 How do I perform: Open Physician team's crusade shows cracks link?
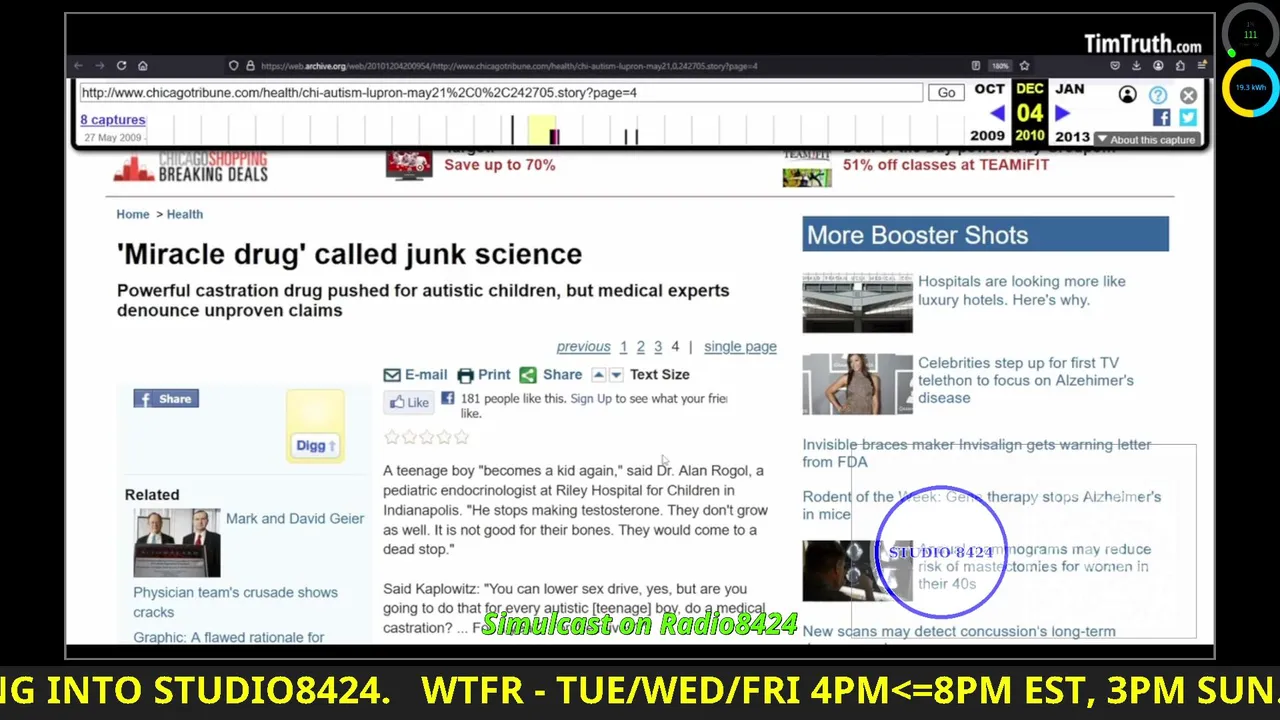point(235,602)
